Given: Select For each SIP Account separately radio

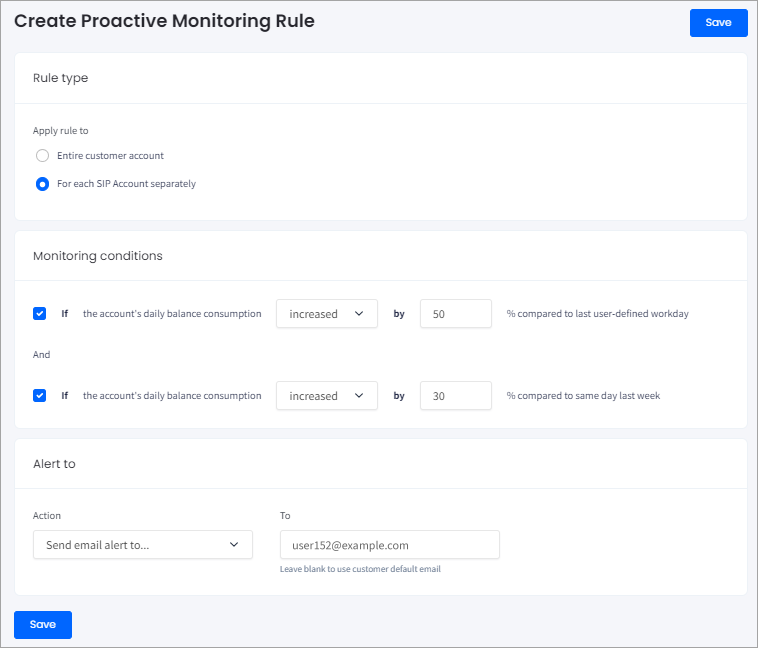Looking at the screenshot, I should (43, 184).
